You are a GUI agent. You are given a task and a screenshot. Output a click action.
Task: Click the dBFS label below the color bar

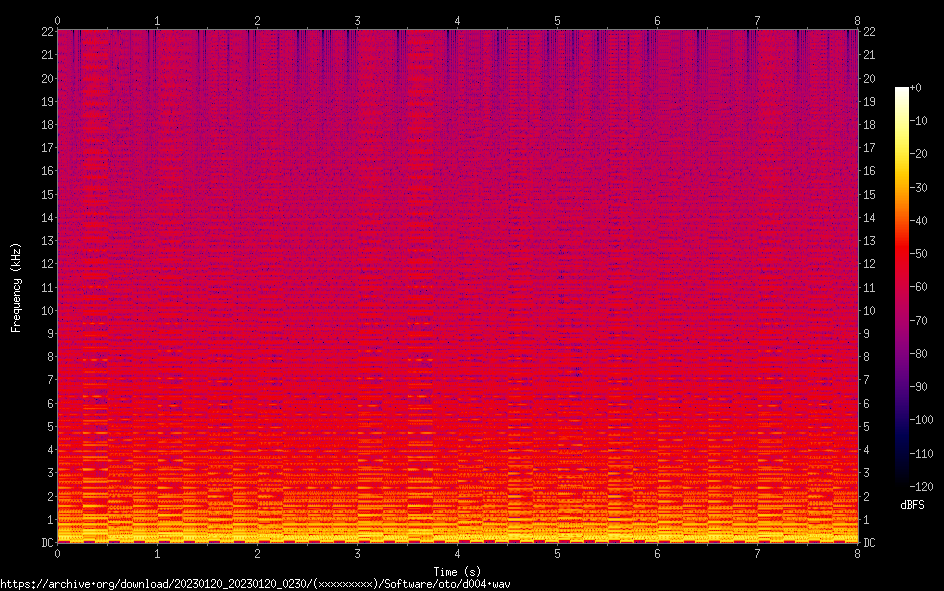point(912,505)
